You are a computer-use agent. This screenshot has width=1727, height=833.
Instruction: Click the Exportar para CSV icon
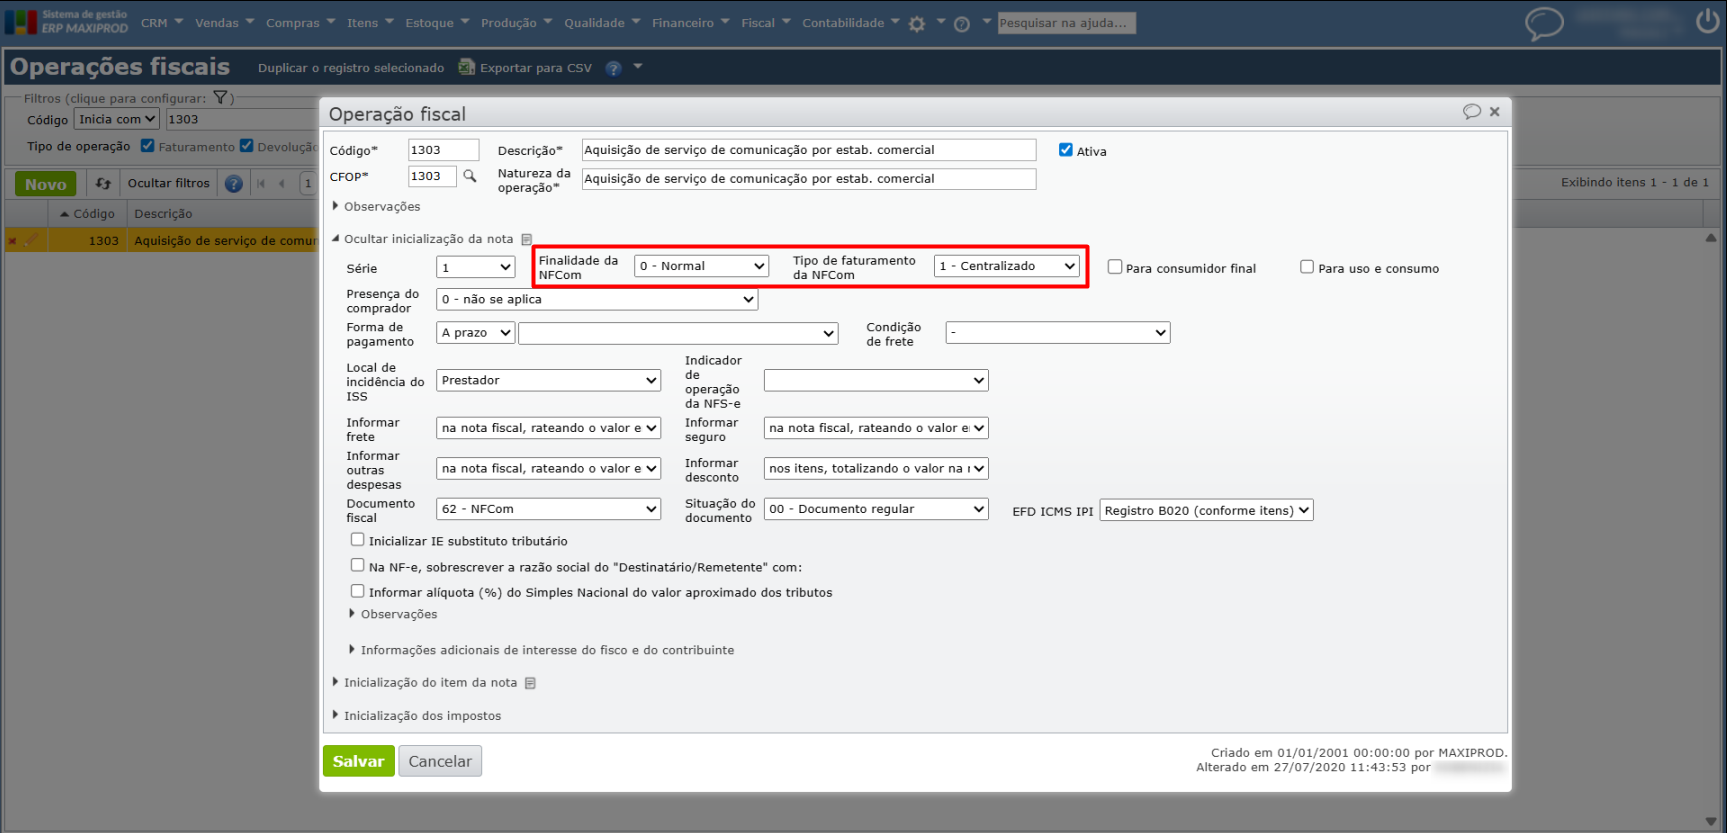click(x=467, y=68)
